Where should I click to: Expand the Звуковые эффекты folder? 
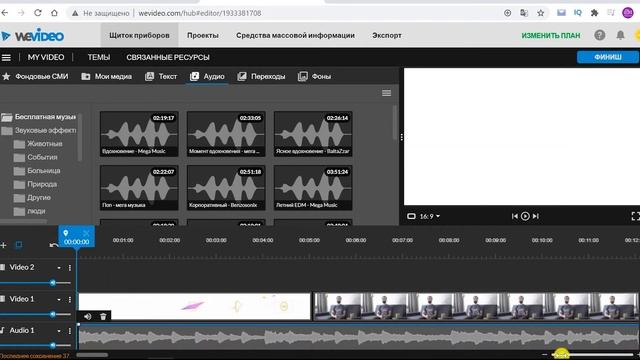pyautogui.click(x=39, y=131)
